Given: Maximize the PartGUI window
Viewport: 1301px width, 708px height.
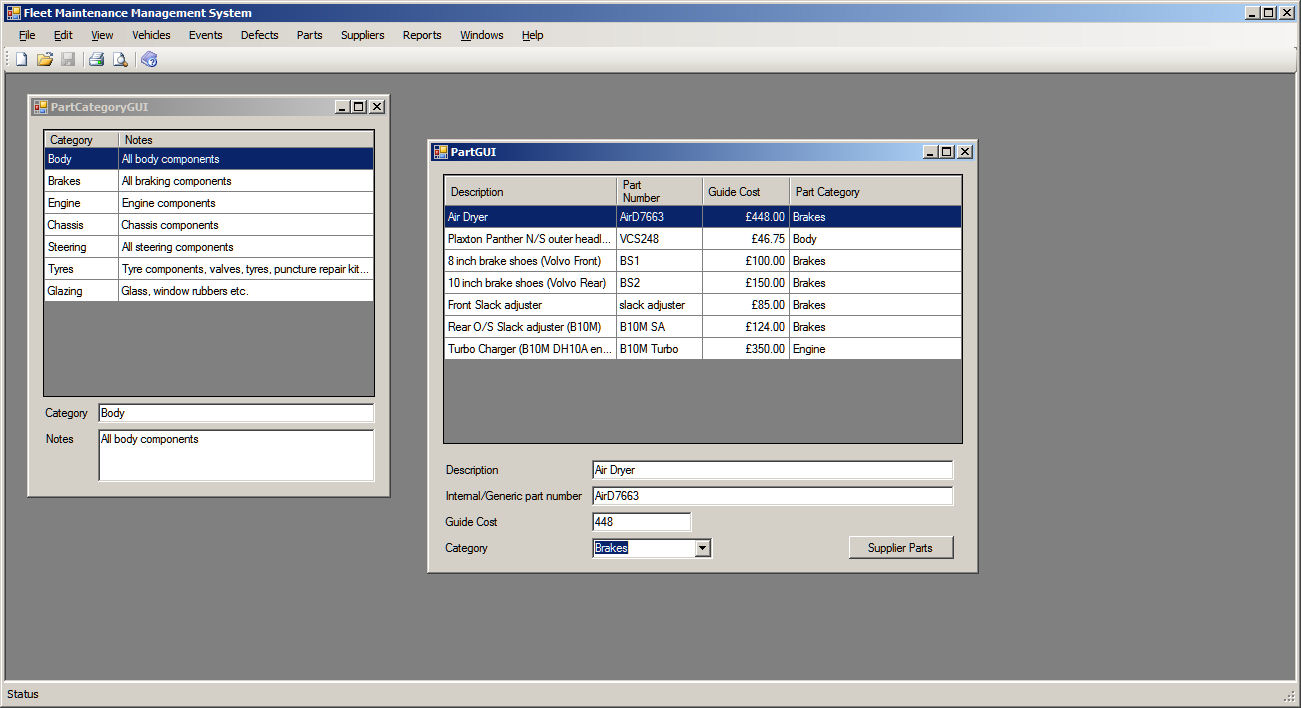Looking at the screenshot, I should 947,152.
